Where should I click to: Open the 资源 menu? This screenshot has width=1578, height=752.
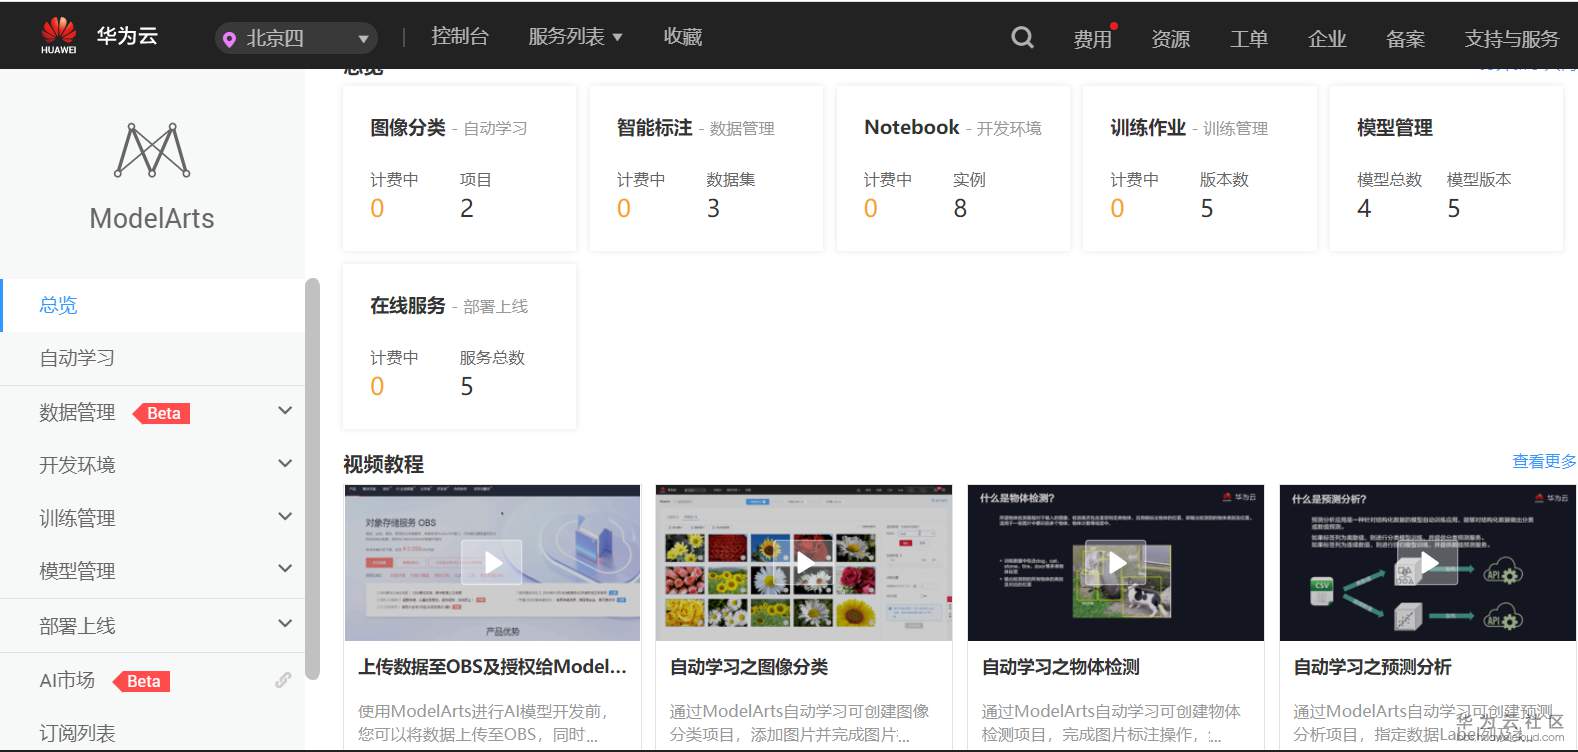pyautogui.click(x=1171, y=39)
